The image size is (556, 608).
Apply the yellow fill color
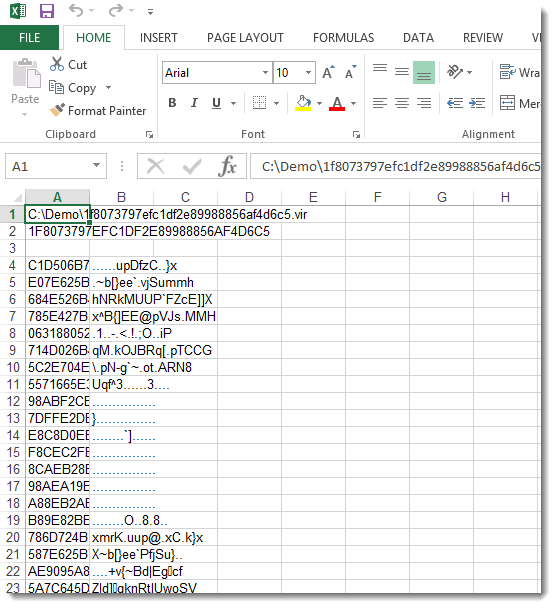303,103
